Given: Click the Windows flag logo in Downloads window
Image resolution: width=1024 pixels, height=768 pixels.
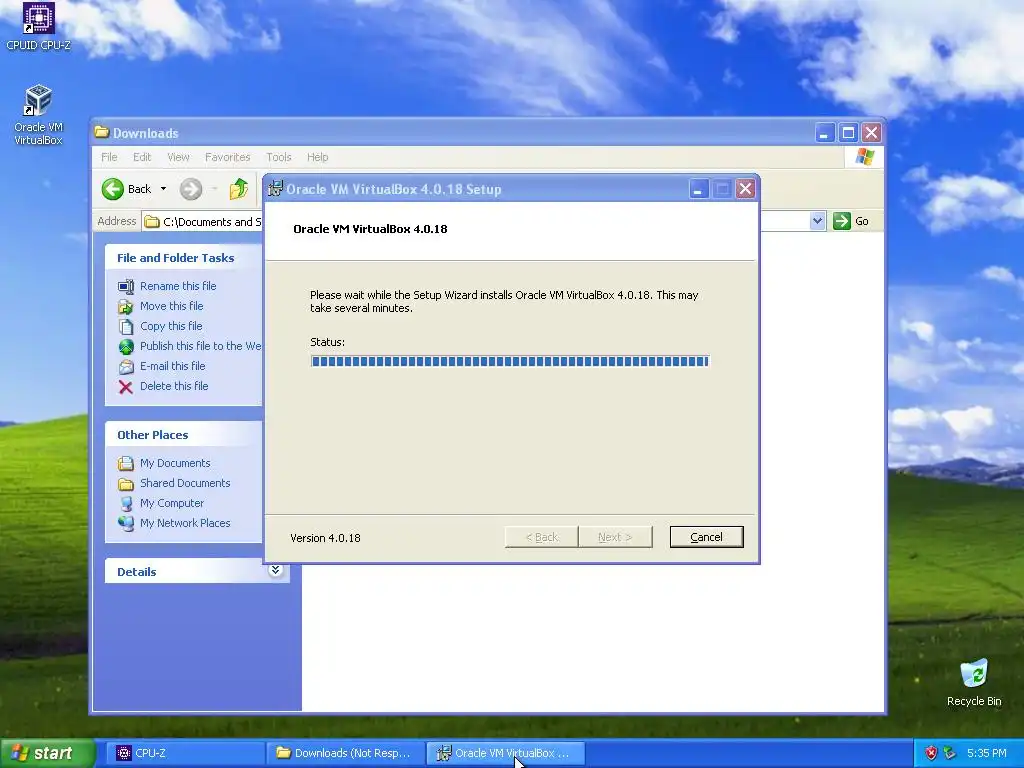Looking at the screenshot, I should click(865, 157).
